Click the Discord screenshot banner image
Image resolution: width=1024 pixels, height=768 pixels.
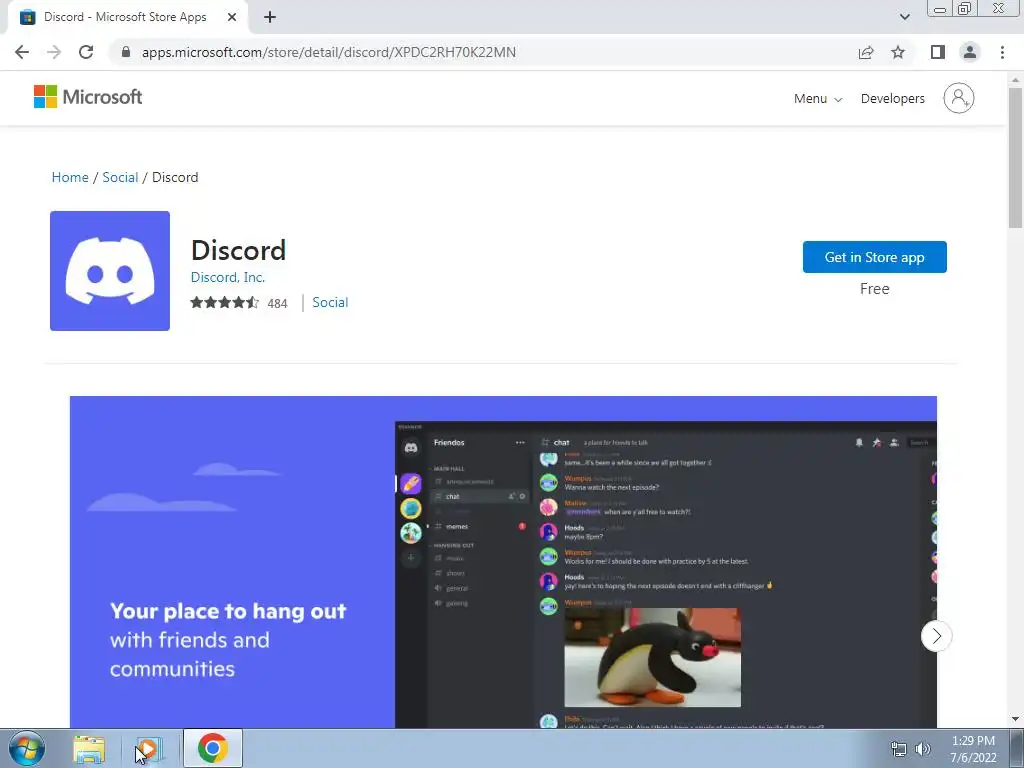pyautogui.click(x=503, y=562)
